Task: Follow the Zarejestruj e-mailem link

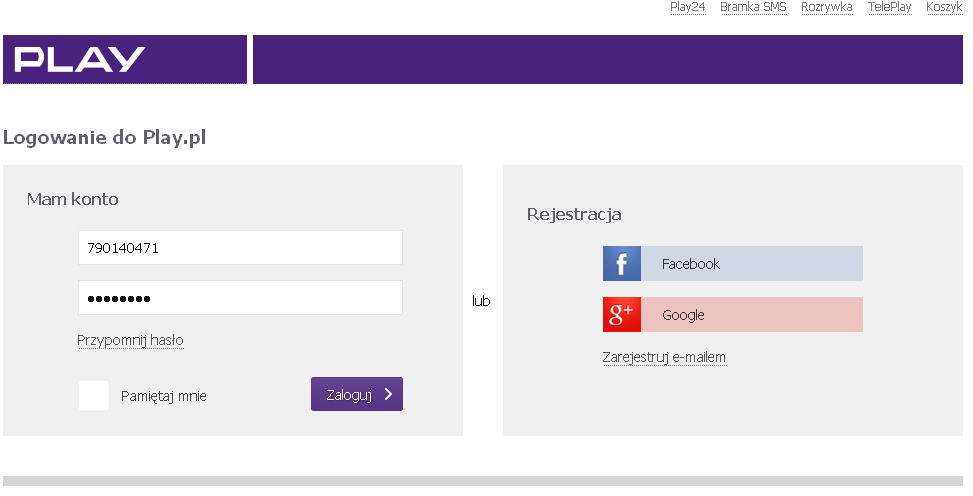Action: pyautogui.click(x=664, y=358)
